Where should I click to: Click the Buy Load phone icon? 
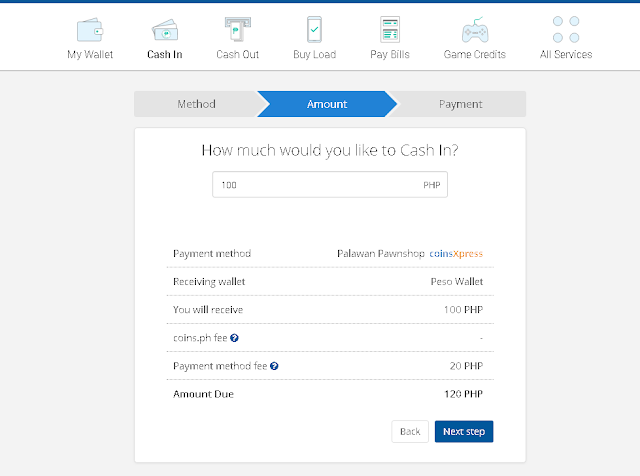314,28
